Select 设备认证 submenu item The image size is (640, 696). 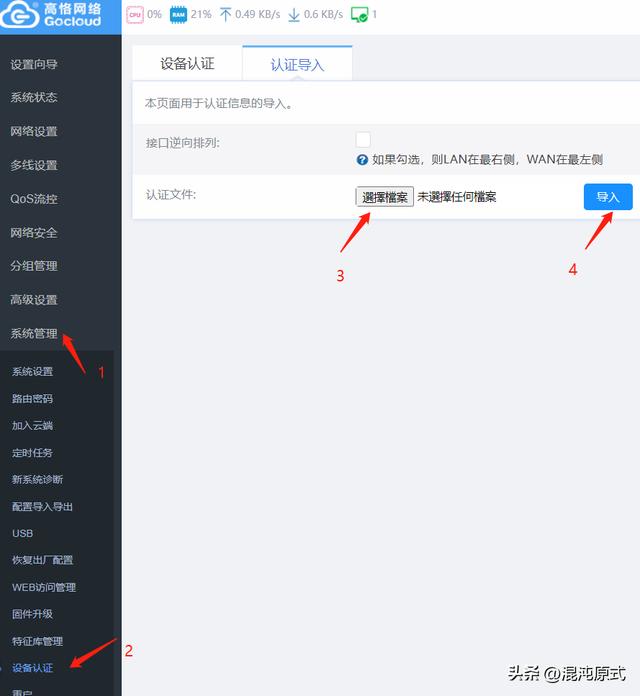point(32,668)
